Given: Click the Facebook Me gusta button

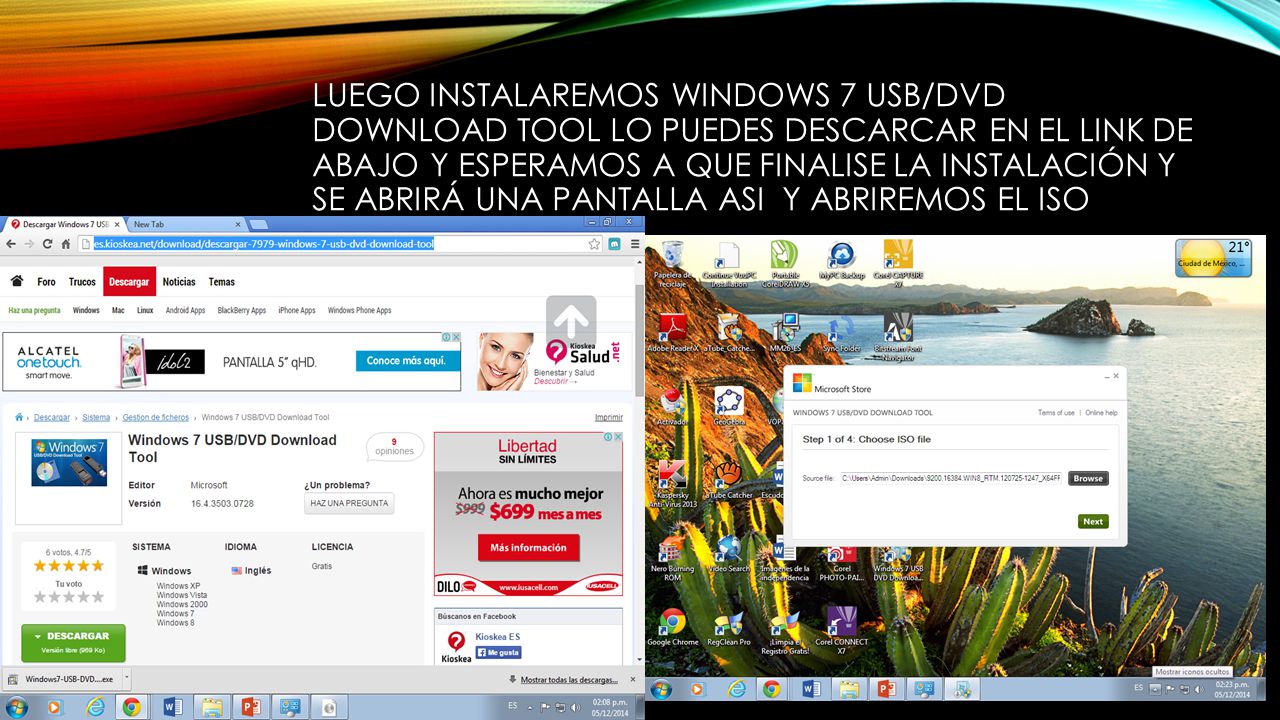Looking at the screenshot, I should [498, 652].
